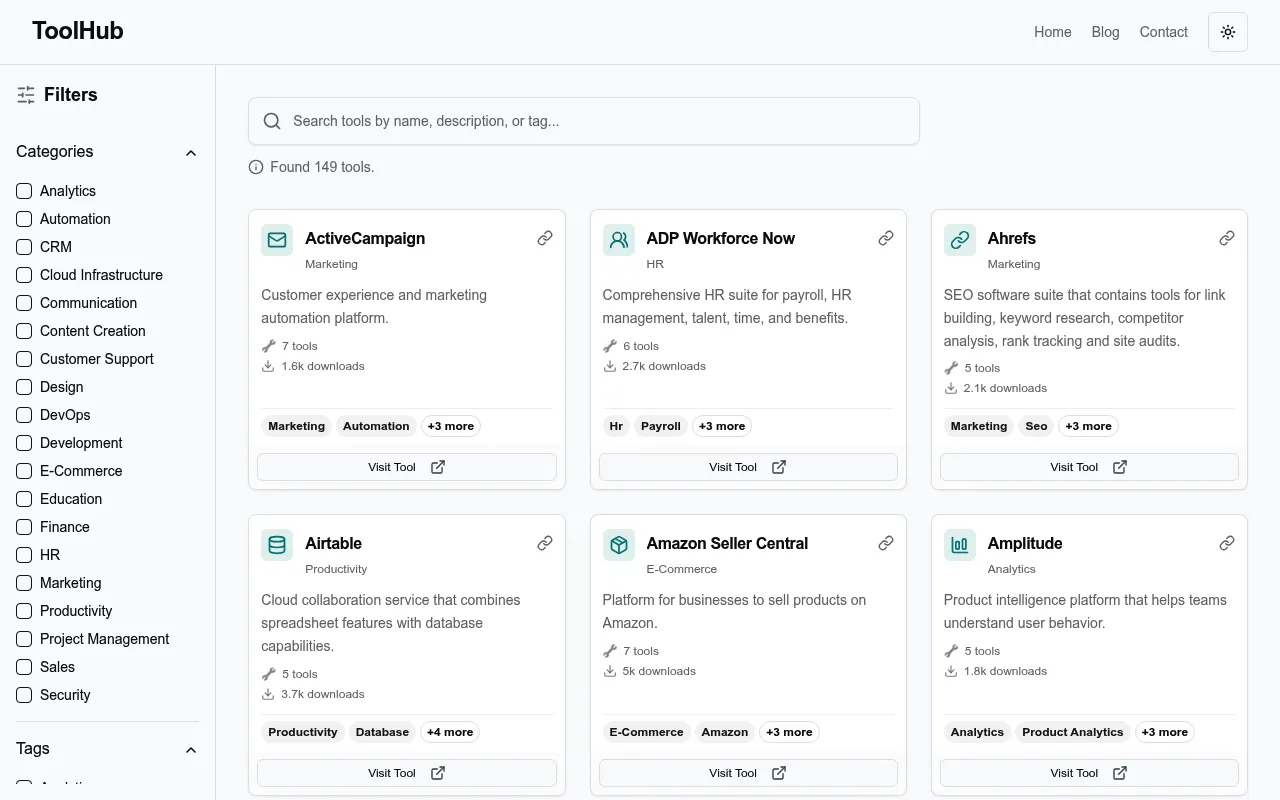The image size is (1280, 800).
Task: Select the Project Management category checkbox
Action: [x=24, y=639]
